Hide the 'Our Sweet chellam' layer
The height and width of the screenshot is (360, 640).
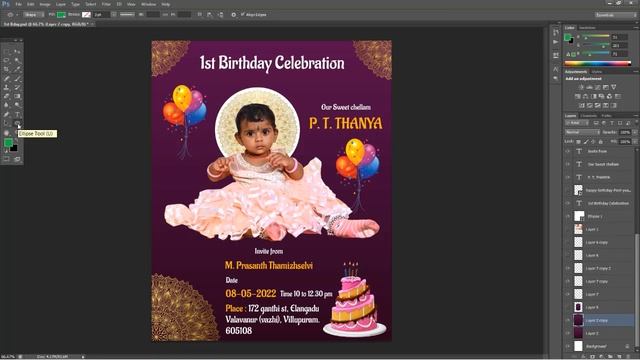pos(568,164)
